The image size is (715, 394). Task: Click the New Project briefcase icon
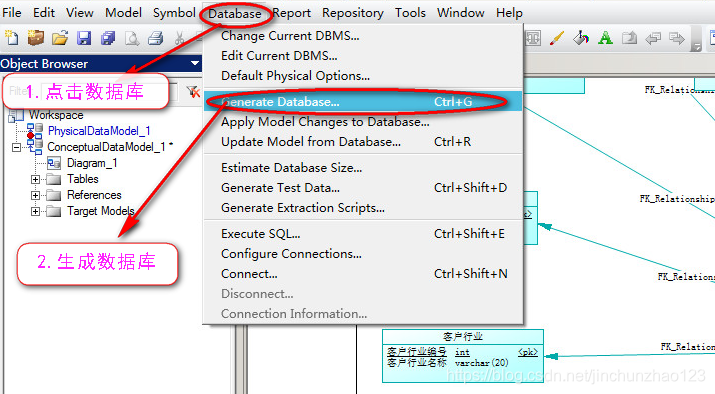(36, 38)
